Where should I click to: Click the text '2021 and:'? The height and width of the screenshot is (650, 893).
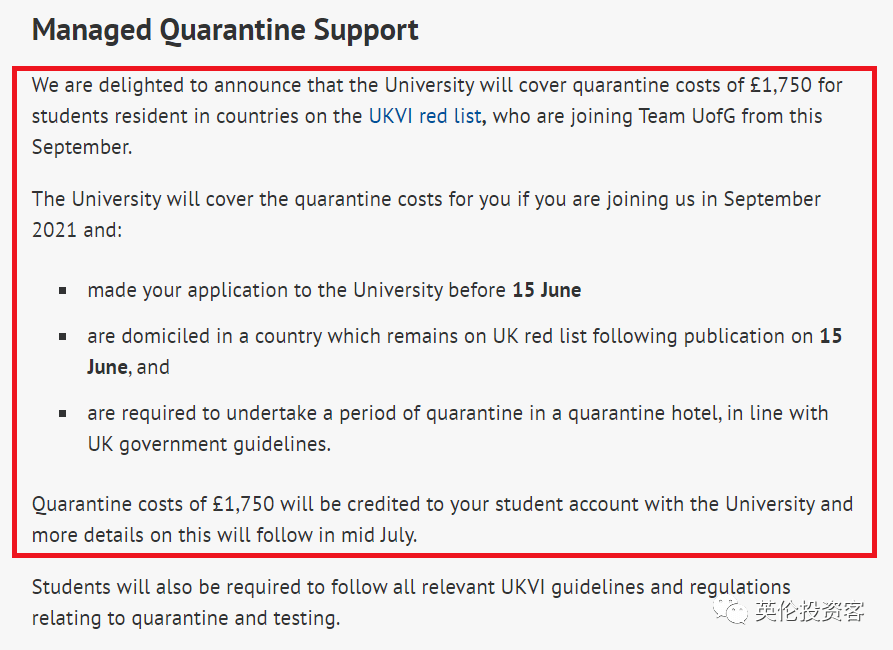[x=77, y=230]
